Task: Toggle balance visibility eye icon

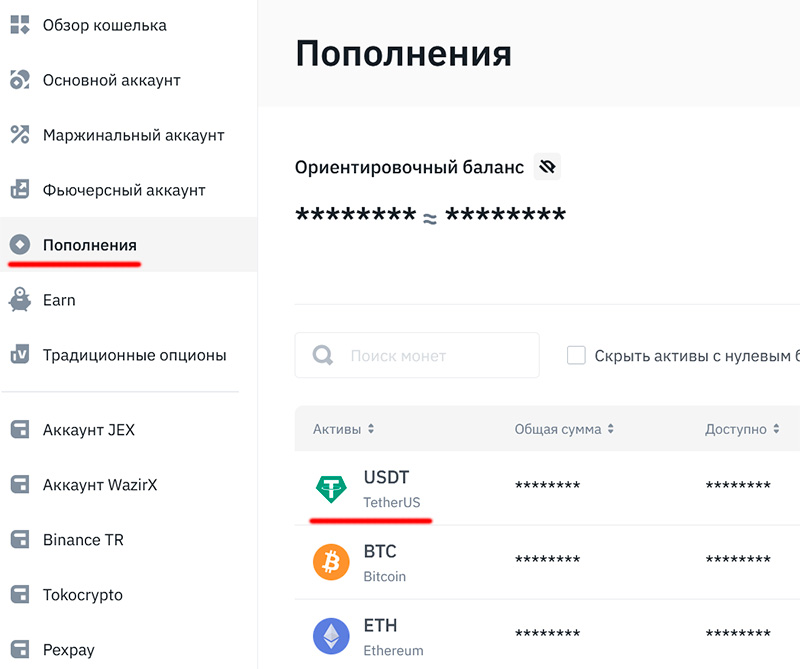Action: [x=546, y=167]
